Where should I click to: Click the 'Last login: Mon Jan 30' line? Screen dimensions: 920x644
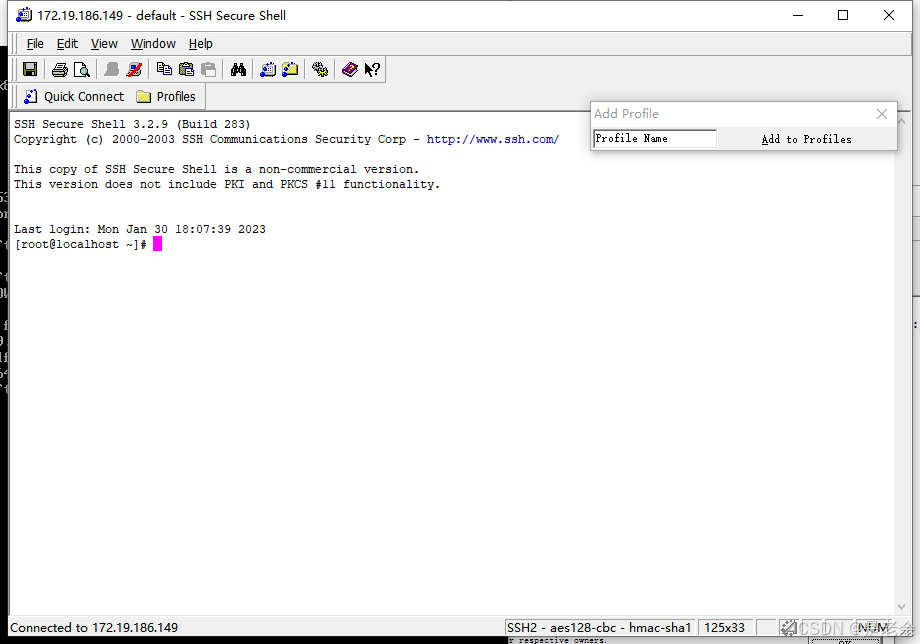click(140, 229)
